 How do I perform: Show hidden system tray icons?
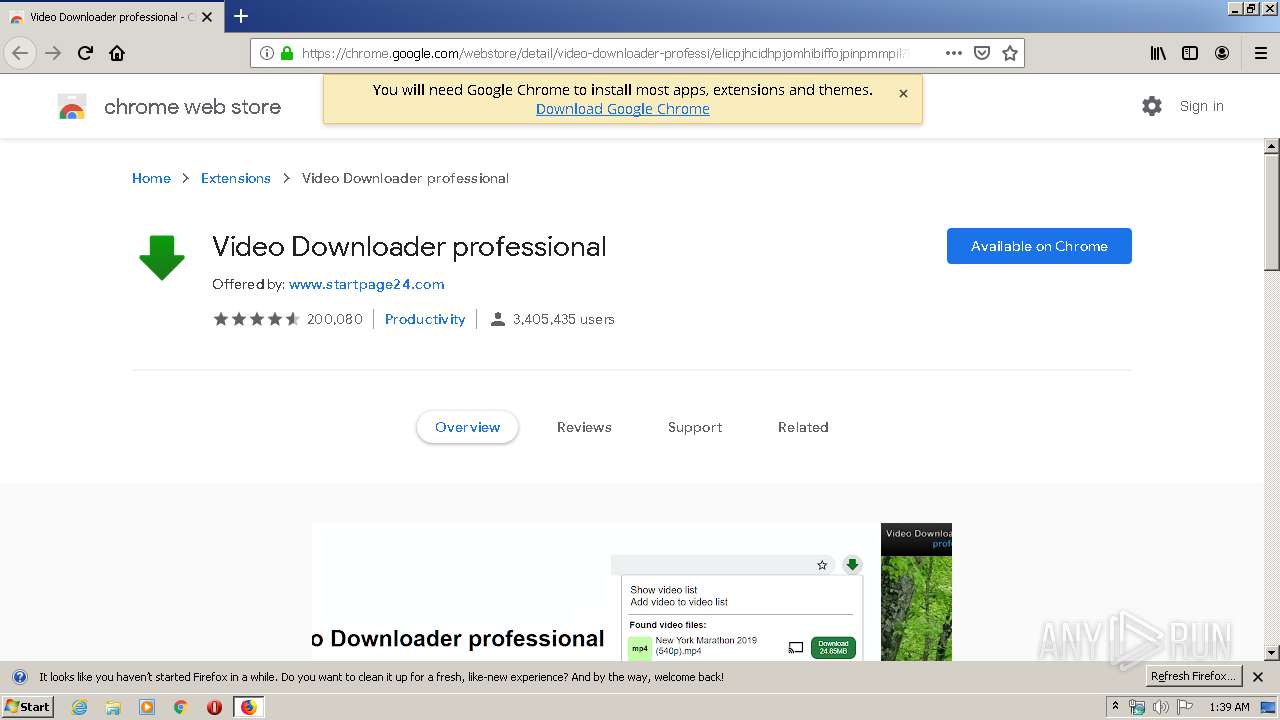(x=1115, y=707)
